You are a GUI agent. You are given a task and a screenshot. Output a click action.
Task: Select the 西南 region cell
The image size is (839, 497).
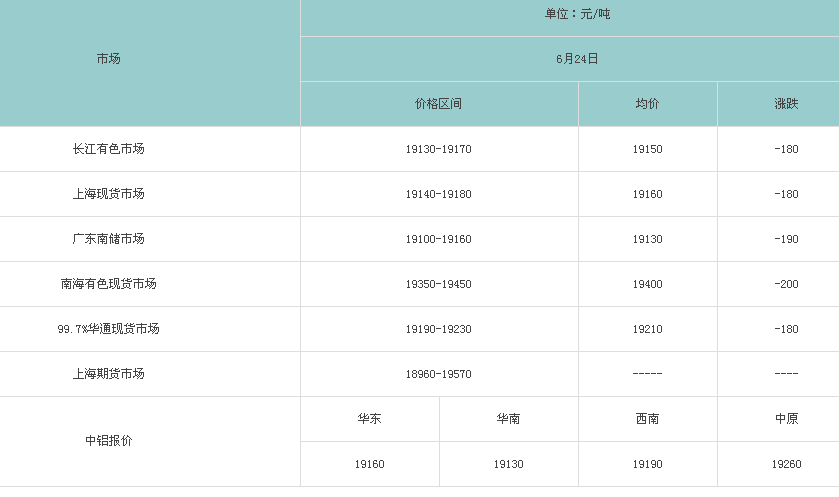pos(647,419)
